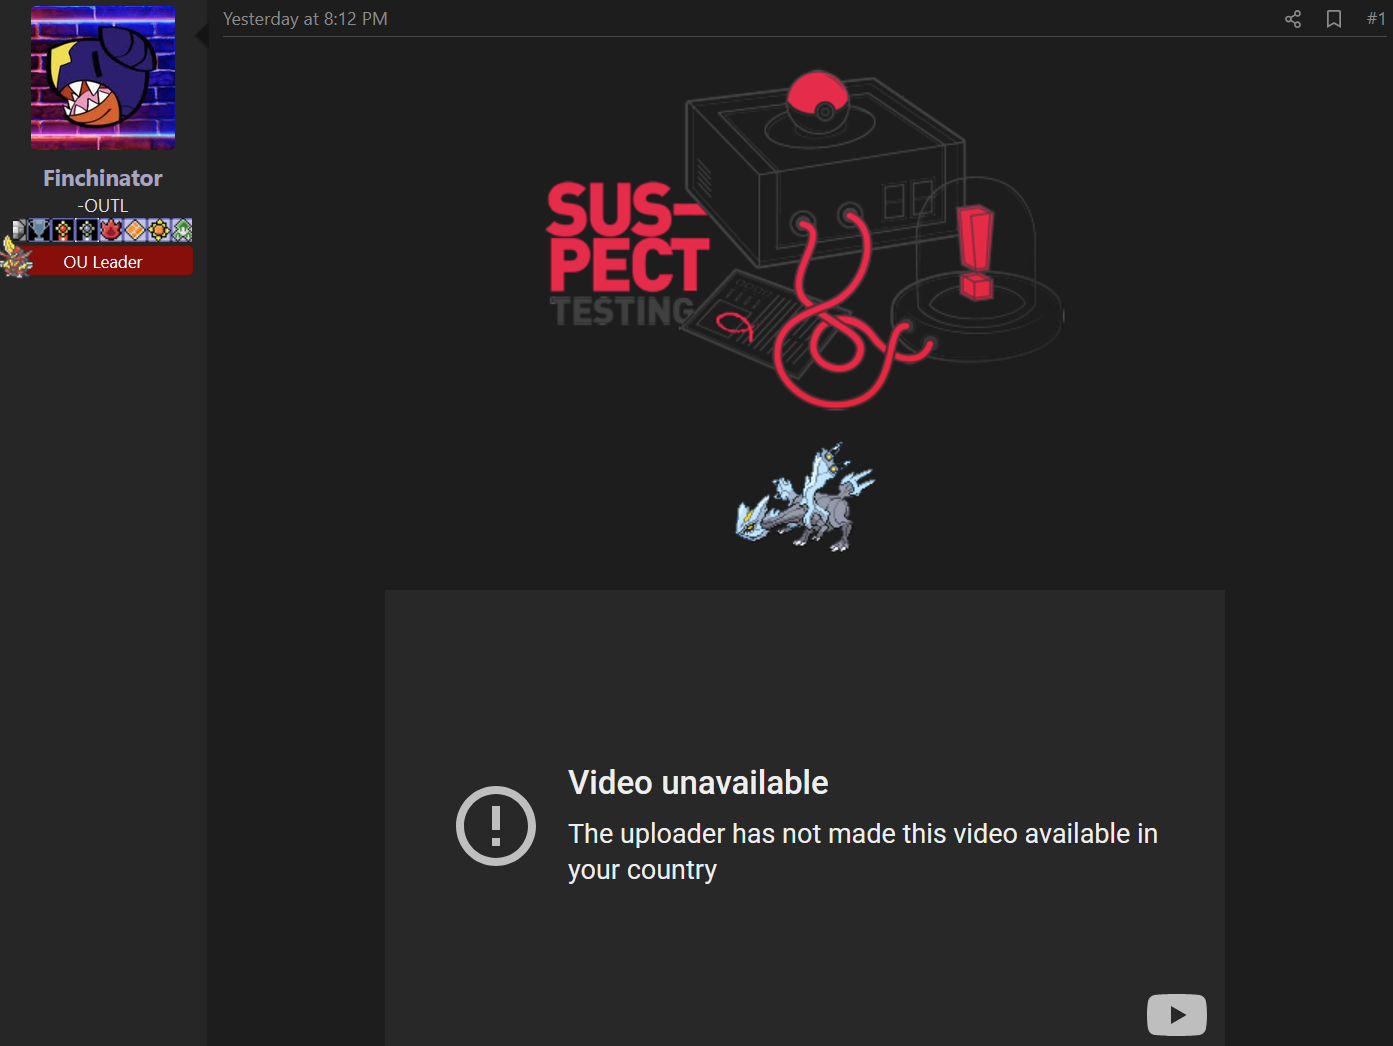Click the YouTube logo on the video
This screenshot has height=1046, width=1393.
point(1177,1015)
